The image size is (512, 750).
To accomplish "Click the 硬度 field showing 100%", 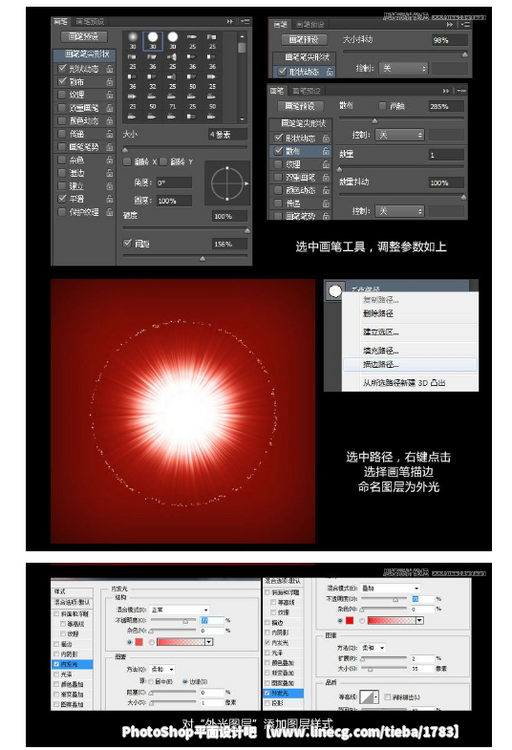I will click(x=229, y=216).
